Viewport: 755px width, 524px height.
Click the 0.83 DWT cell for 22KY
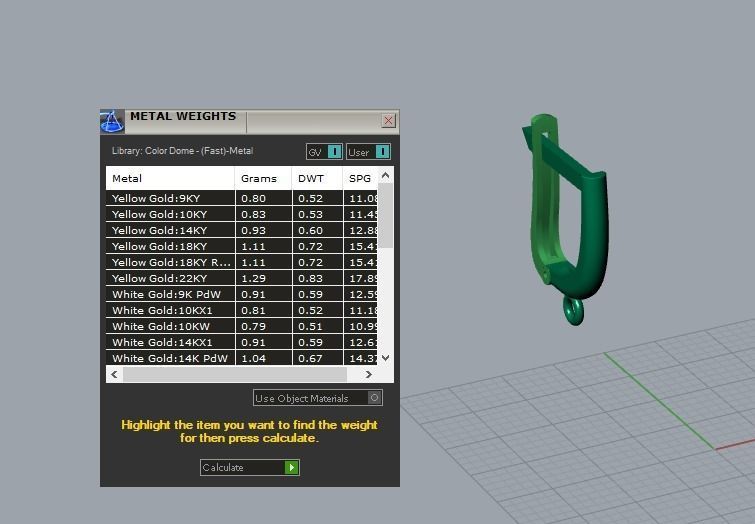(x=318, y=278)
